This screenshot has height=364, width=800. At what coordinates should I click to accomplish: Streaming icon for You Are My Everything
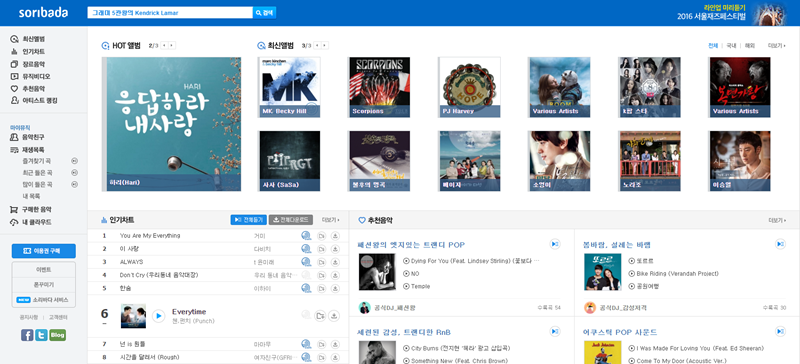pyautogui.click(x=306, y=235)
